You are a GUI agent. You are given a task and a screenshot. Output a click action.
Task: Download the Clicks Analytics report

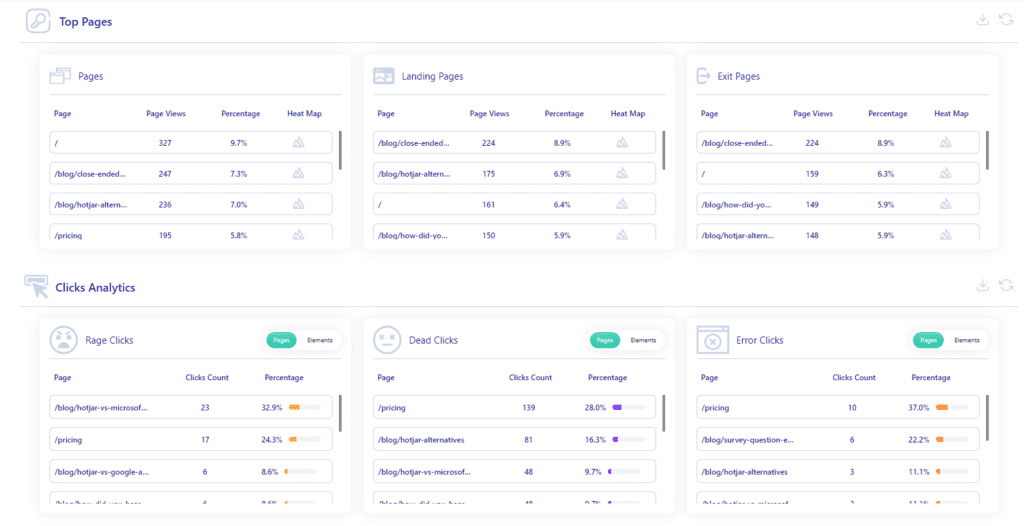[983, 286]
